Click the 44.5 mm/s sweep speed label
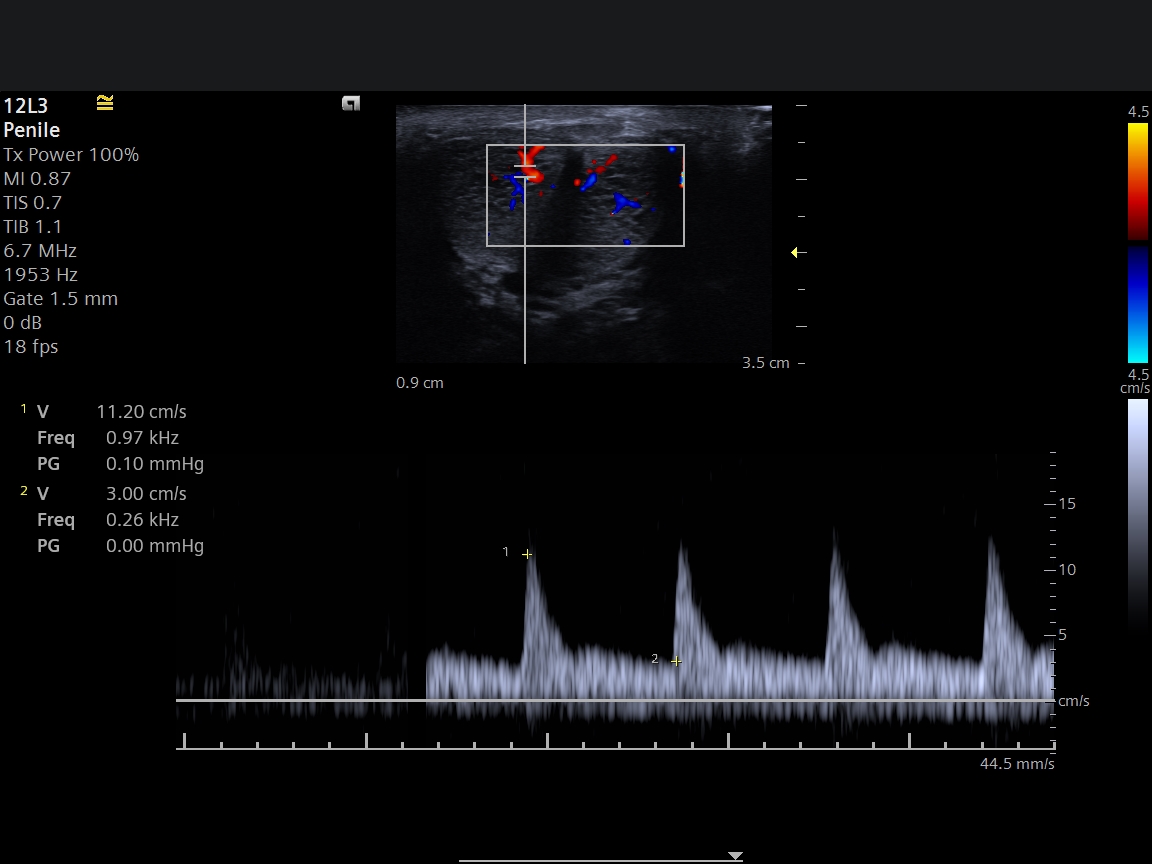Screen dimensions: 1152x864 coord(1016,764)
